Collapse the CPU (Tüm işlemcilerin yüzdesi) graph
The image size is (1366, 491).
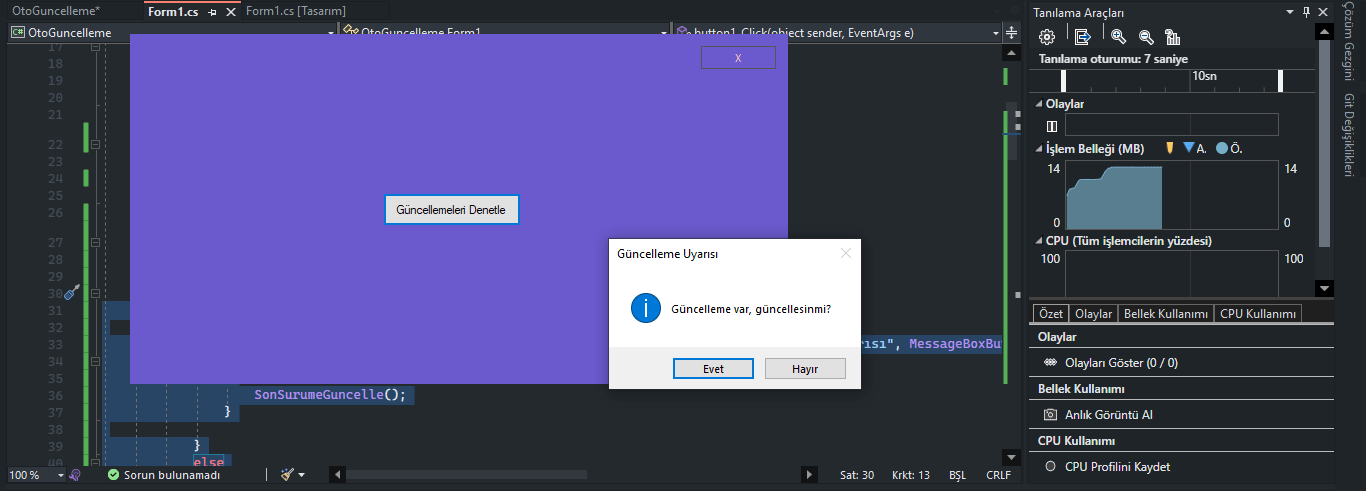[x=1038, y=241]
